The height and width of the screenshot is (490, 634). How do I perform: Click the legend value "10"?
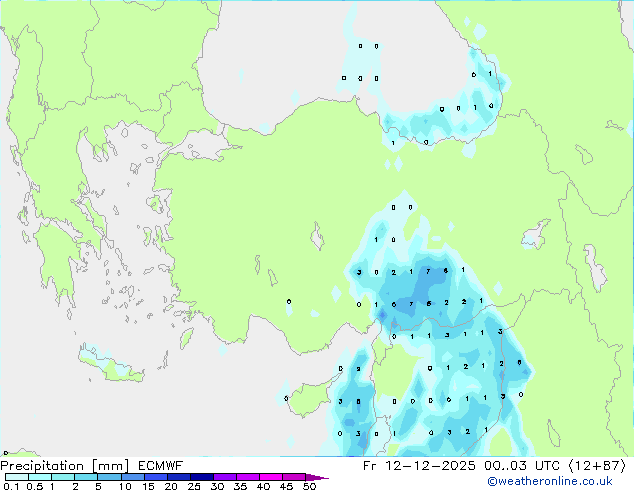(x=125, y=486)
